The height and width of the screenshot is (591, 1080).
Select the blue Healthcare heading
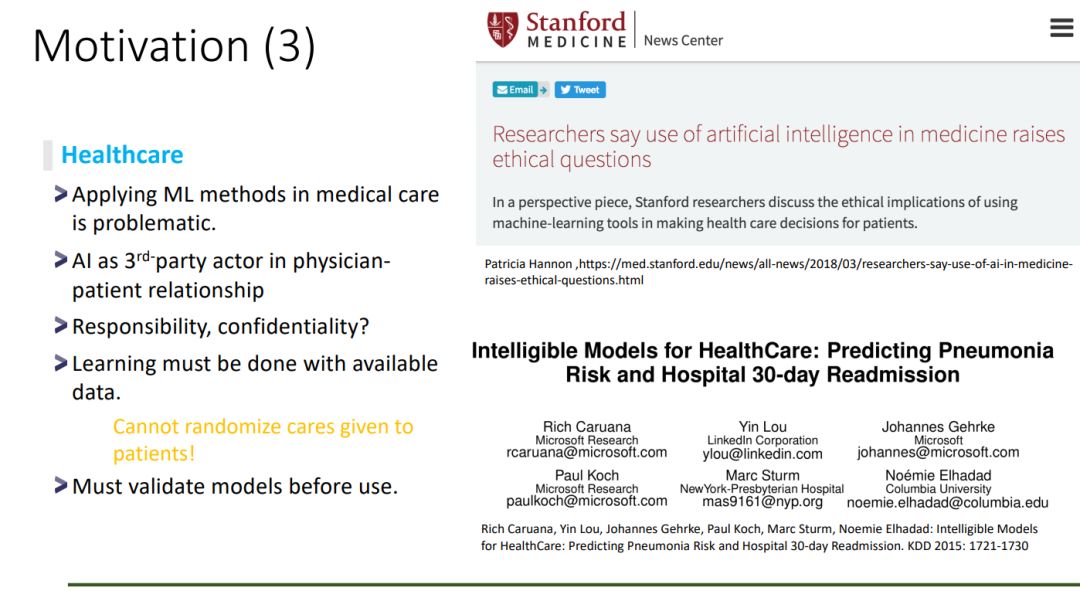122,155
